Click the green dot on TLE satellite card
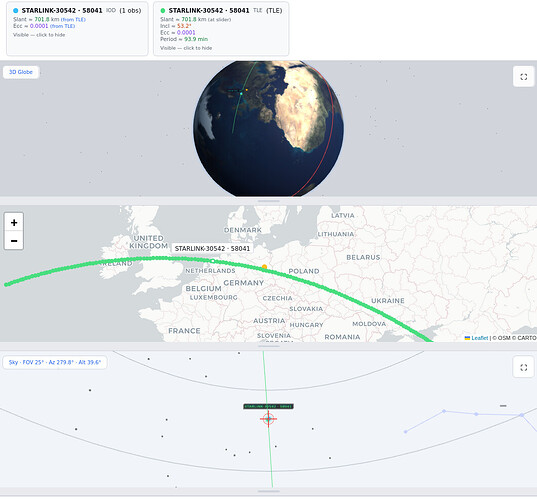The width and height of the screenshot is (537, 500). [x=163, y=11]
